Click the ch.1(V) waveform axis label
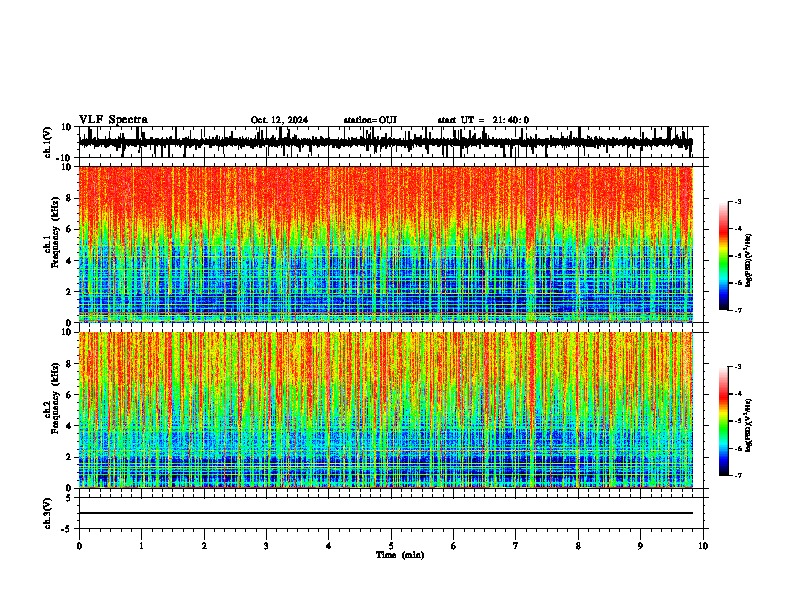792x612 pixels. point(48,142)
